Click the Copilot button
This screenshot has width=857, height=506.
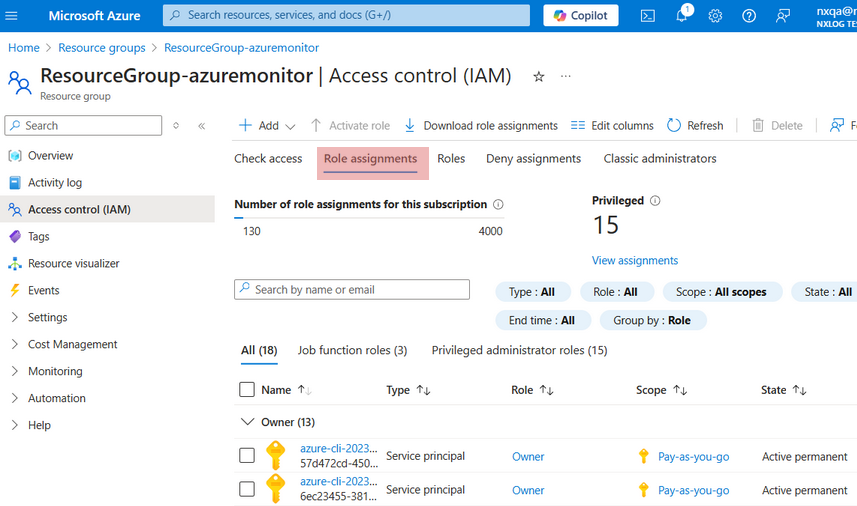[581, 16]
